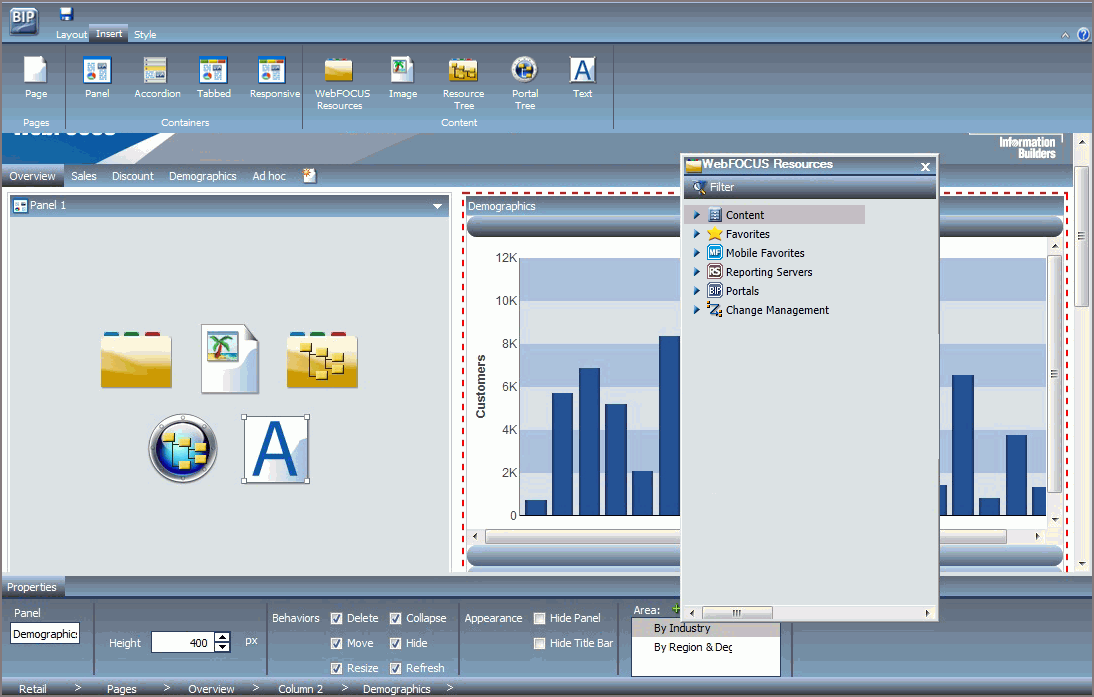Click the Height value input field

181,643
